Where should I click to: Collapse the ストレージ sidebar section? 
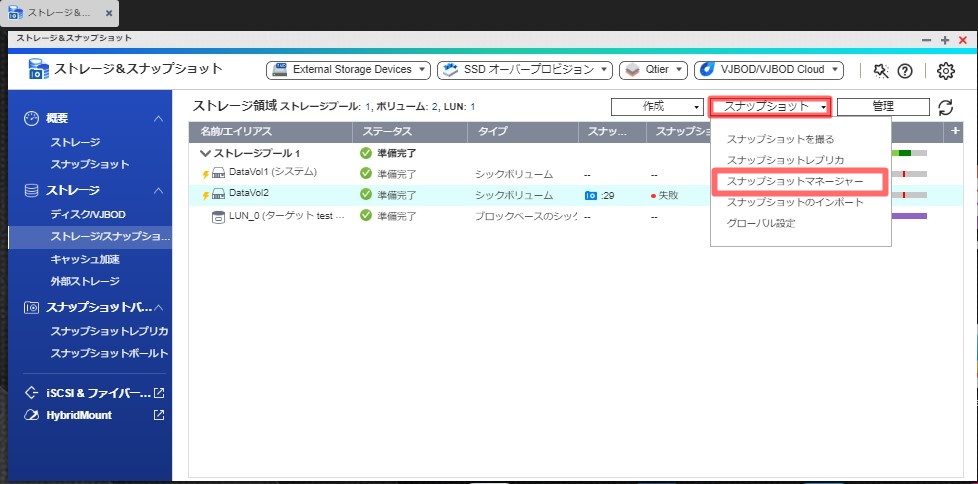(x=159, y=190)
